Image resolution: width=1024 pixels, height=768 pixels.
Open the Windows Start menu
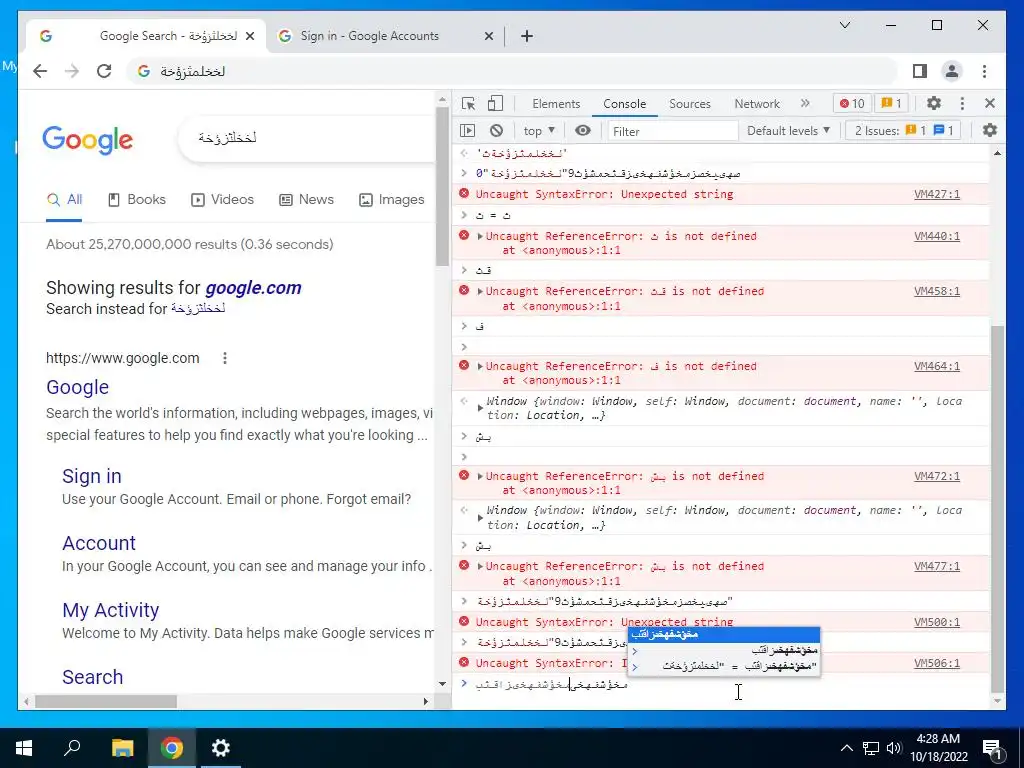24,748
